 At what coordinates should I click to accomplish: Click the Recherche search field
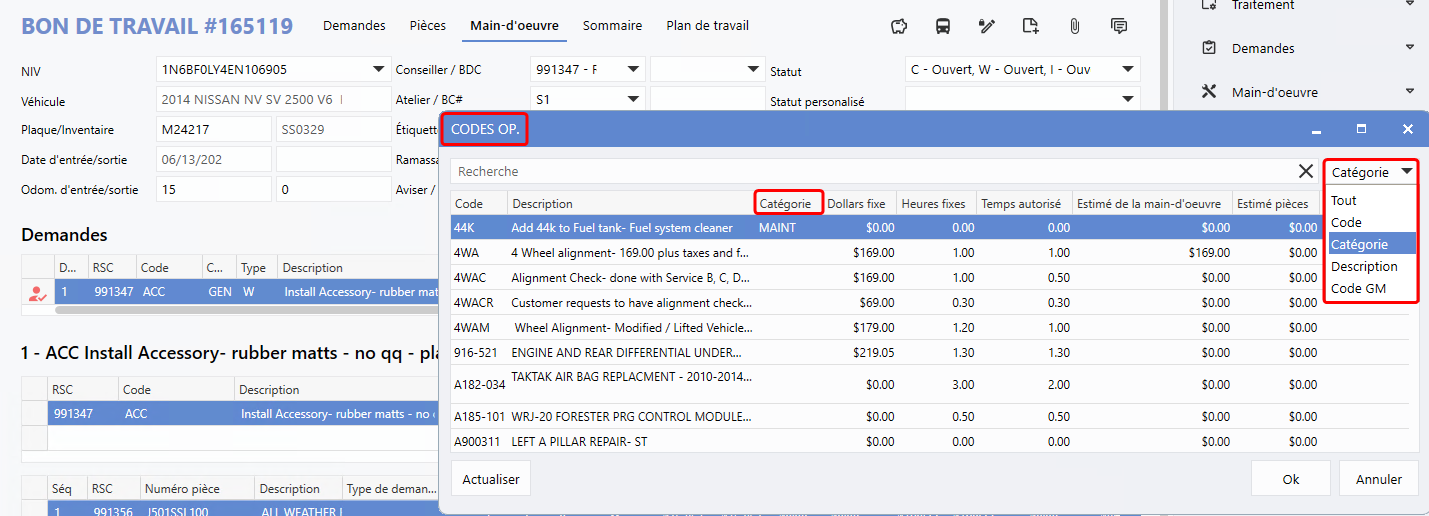click(x=870, y=171)
